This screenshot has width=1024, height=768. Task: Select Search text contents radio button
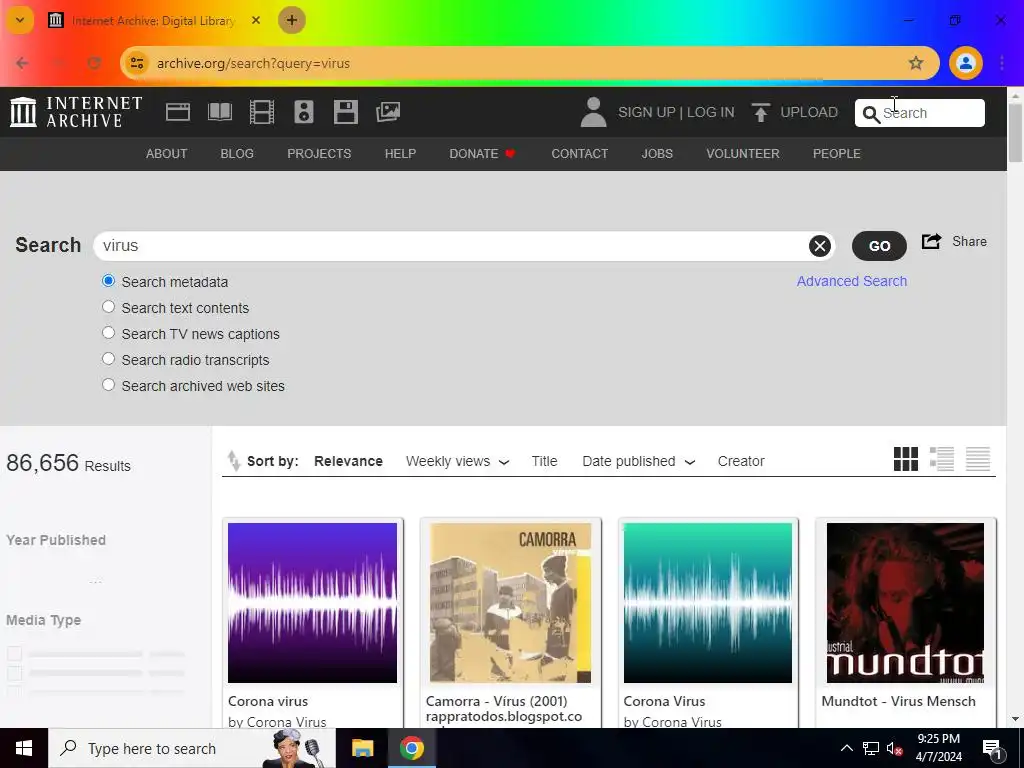[108, 307]
